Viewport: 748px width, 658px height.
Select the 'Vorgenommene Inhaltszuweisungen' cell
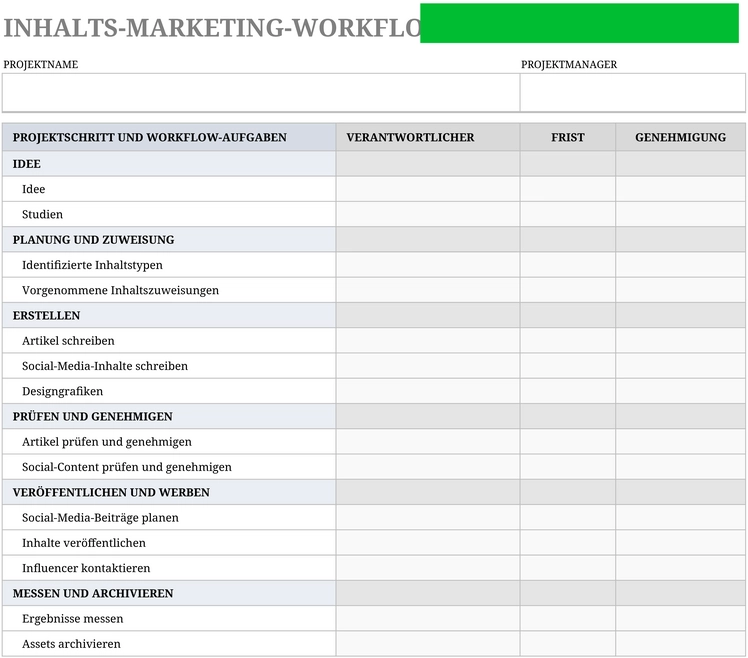[169, 291]
